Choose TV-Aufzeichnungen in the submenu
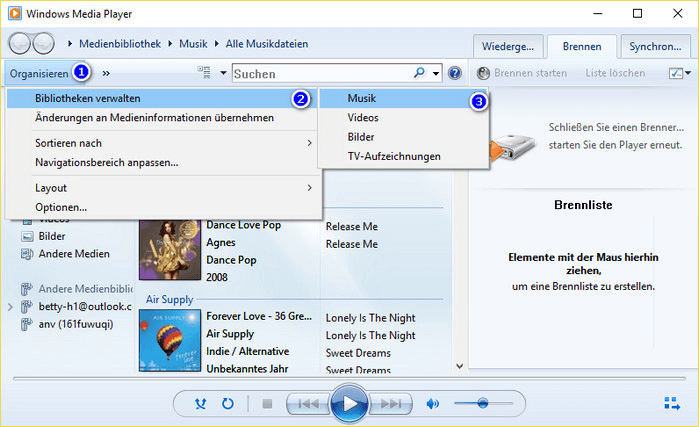 tap(403, 156)
